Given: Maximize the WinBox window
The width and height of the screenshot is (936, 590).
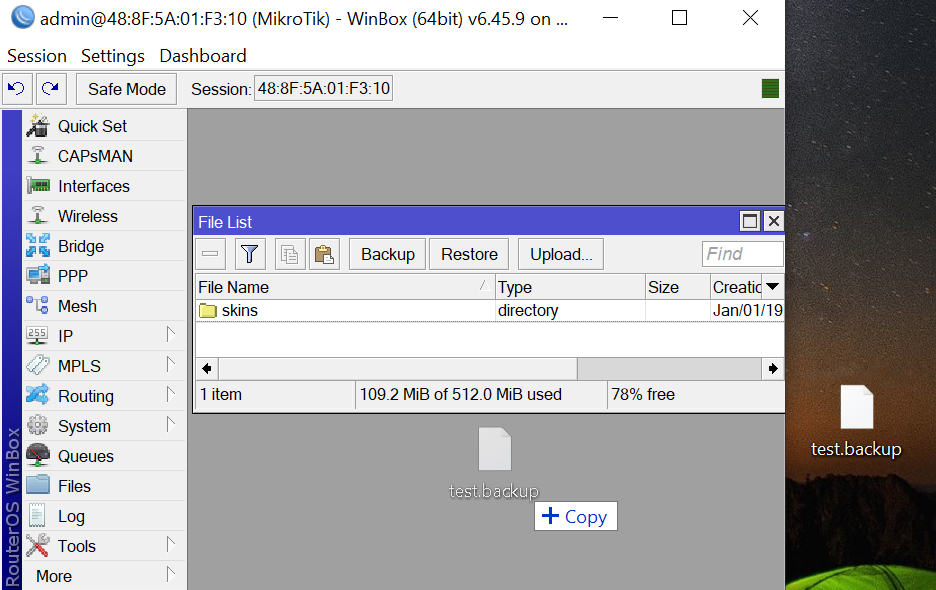Looking at the screenshot, I should [x=679, y=18].
